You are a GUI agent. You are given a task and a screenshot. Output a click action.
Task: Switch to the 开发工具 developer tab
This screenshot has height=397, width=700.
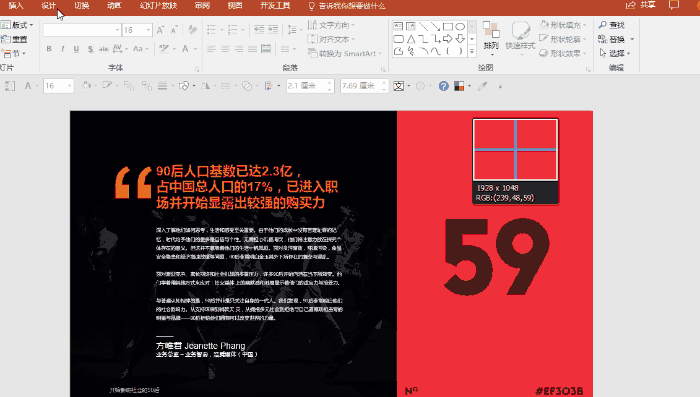click(x=275, y=5)
